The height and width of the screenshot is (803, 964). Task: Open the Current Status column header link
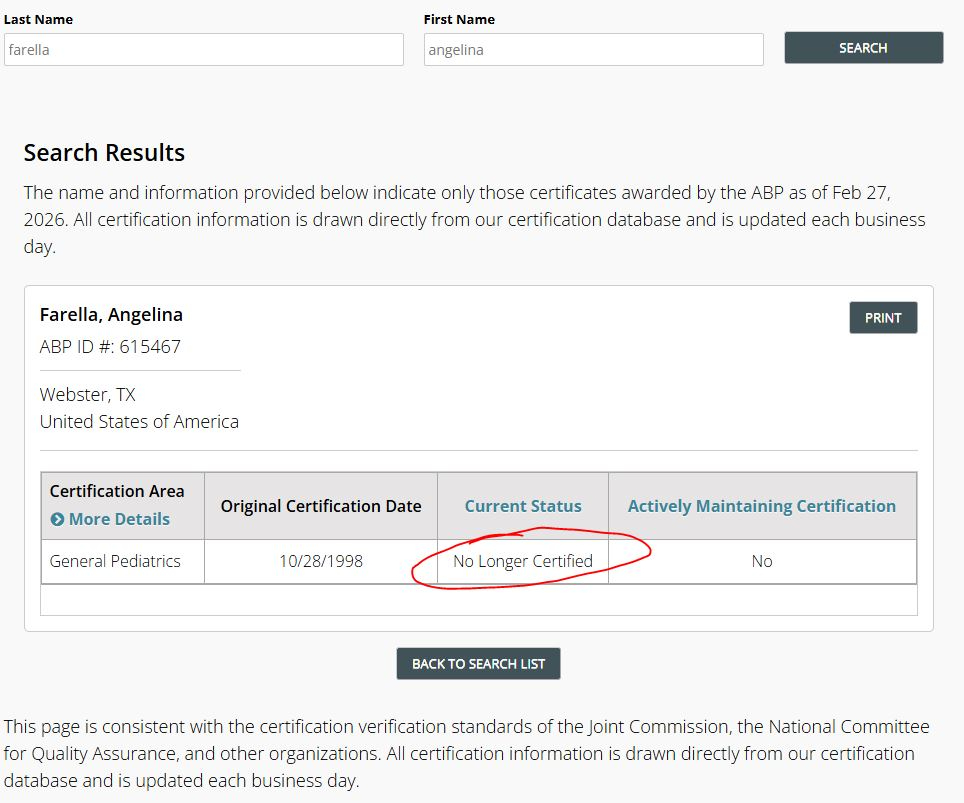click(x=522, y=506)
